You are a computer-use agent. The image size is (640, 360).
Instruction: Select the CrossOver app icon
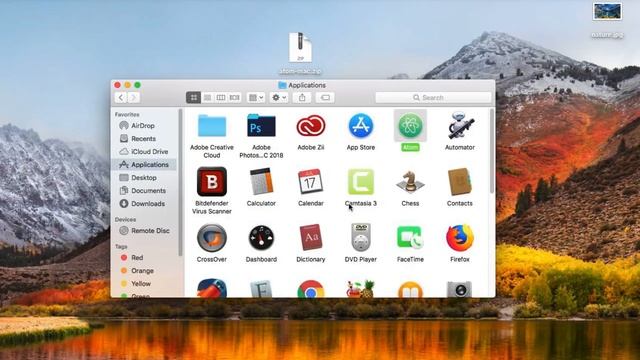click(x=212, y=238)
